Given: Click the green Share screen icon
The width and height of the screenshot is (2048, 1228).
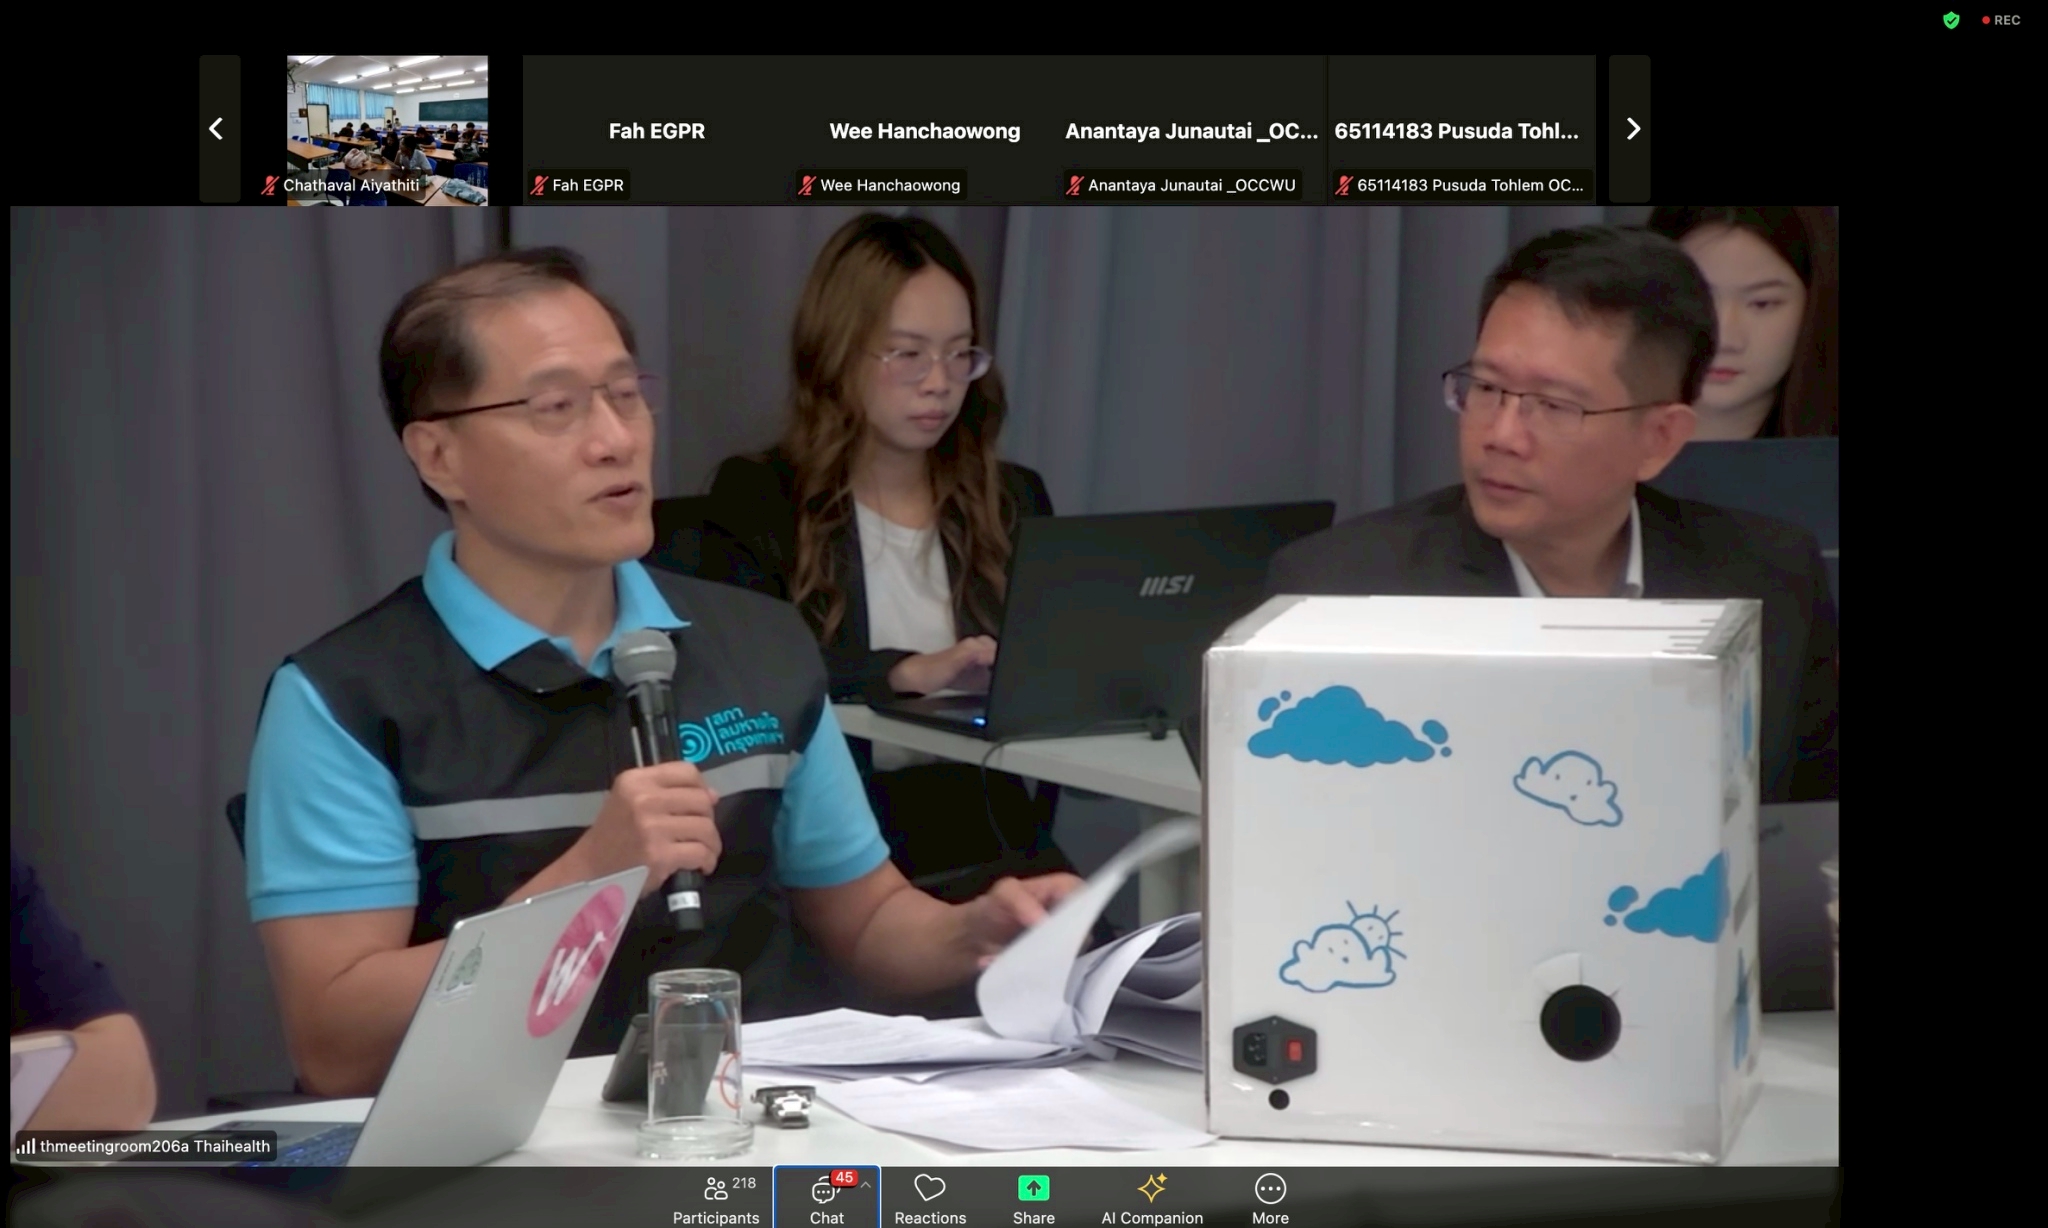Looking at the screenshot, I should pyautogui.click(x=1033, y=1188).
